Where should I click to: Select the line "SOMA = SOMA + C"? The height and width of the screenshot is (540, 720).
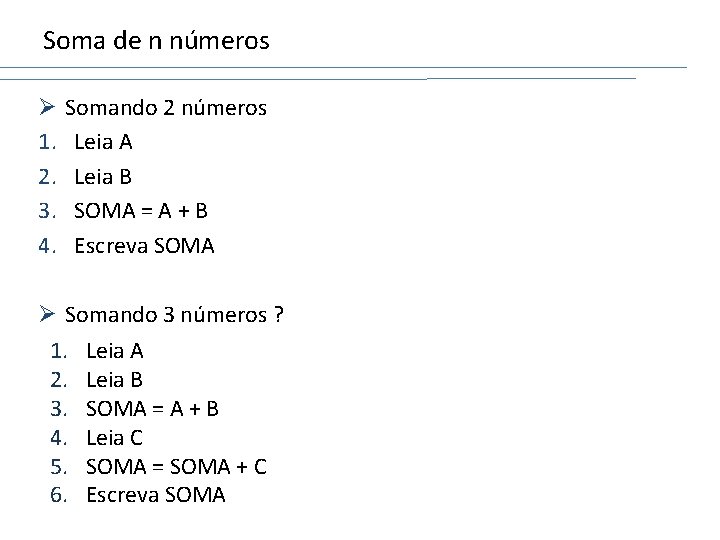click(176, 466)
